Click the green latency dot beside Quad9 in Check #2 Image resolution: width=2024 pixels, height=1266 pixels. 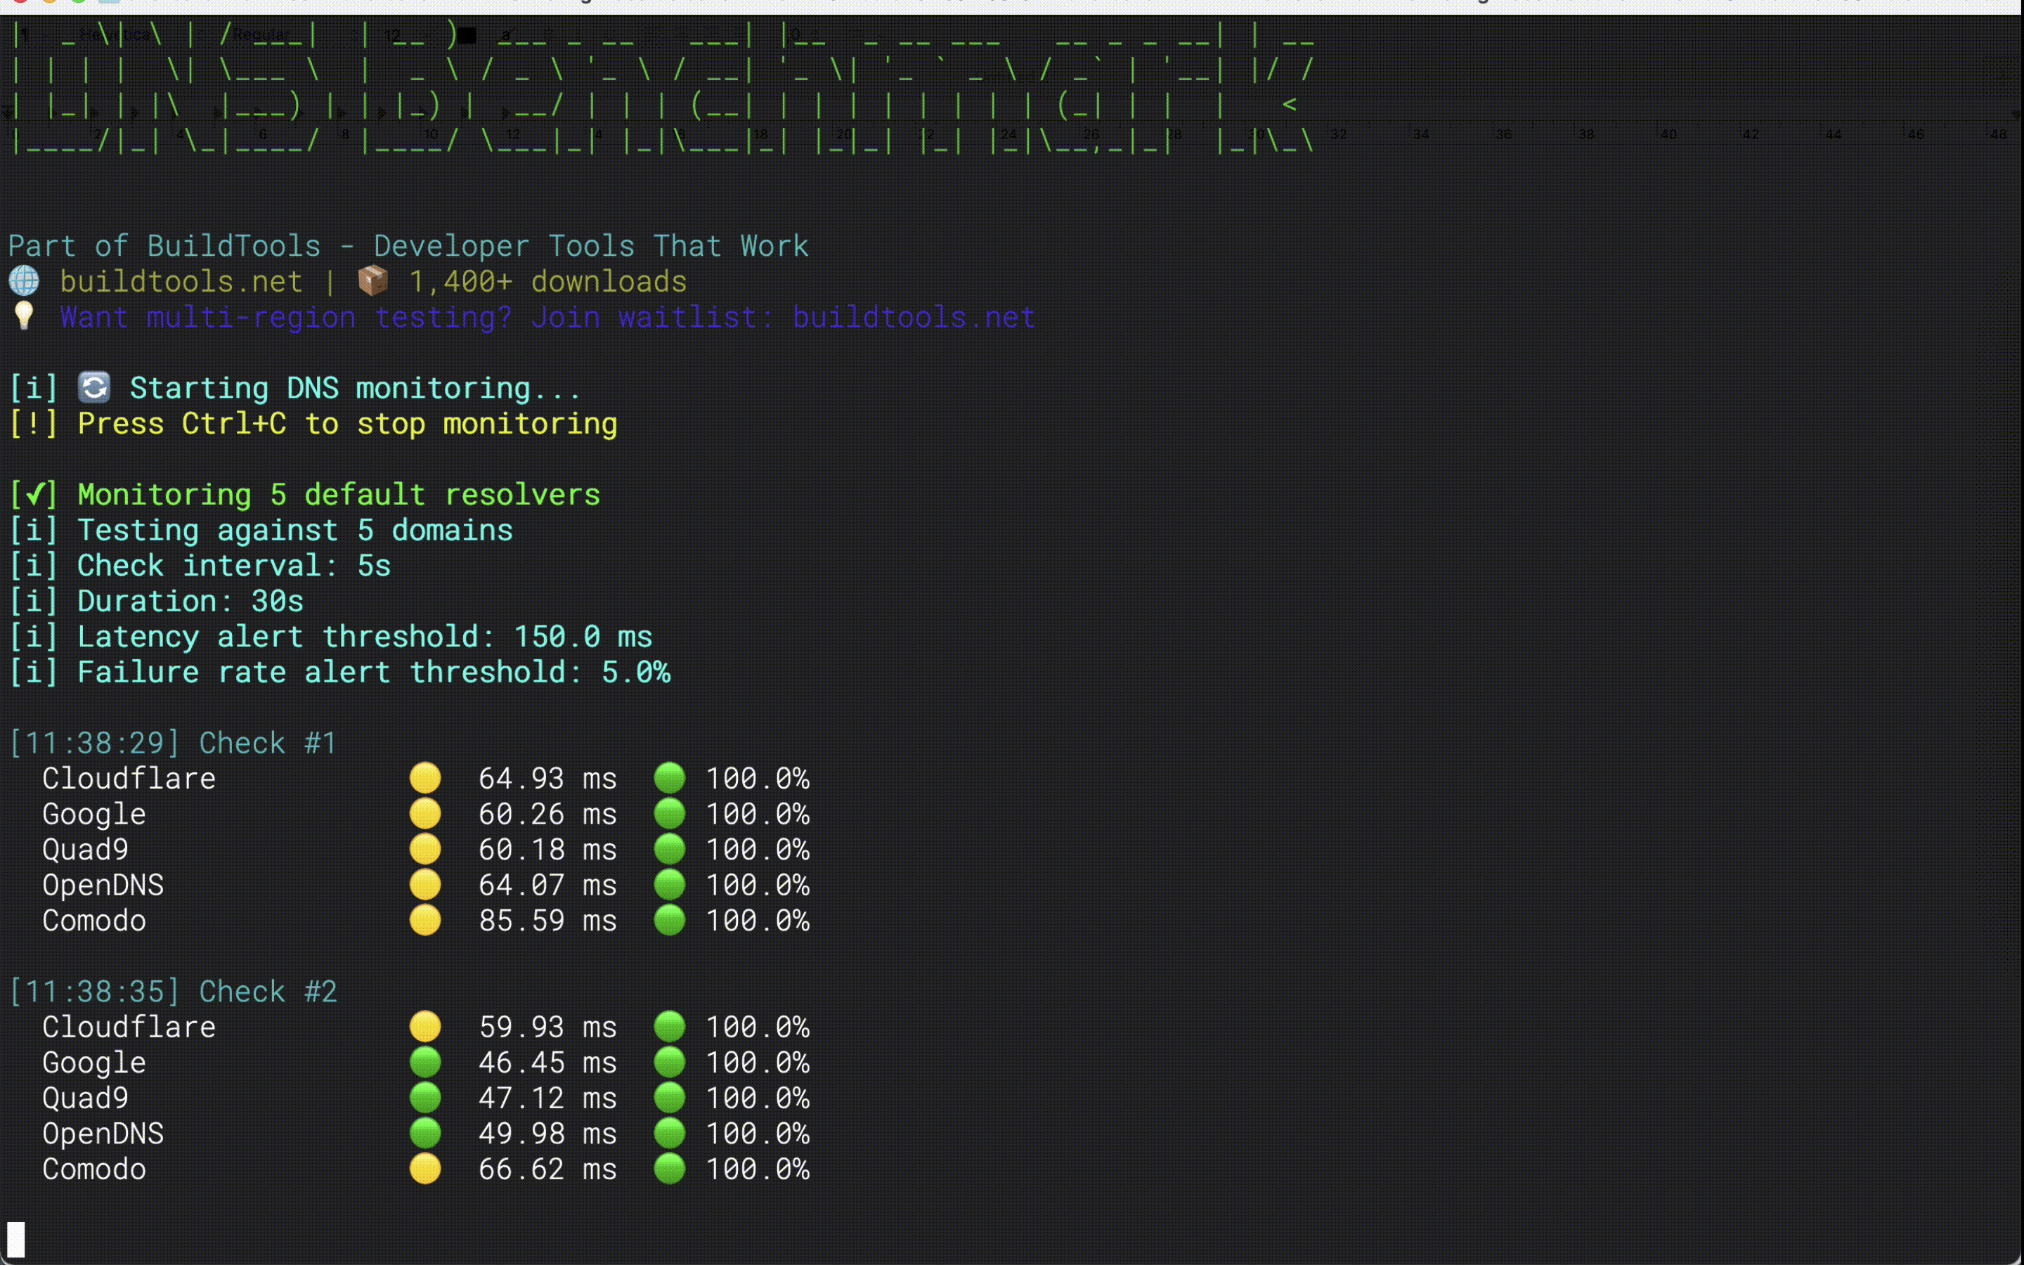pyautogui.click(x=425, y=1097)
